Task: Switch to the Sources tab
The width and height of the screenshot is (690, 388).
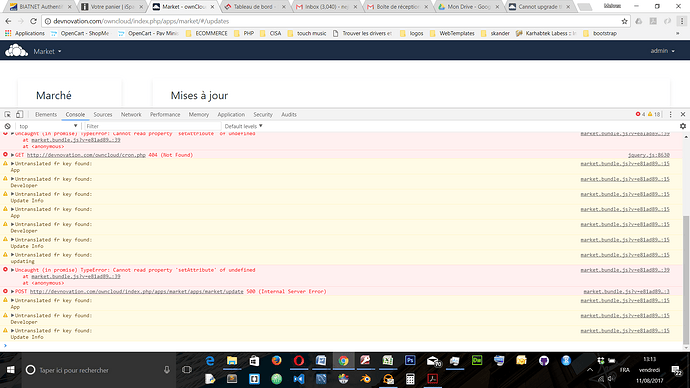Action: coord(103,114)
